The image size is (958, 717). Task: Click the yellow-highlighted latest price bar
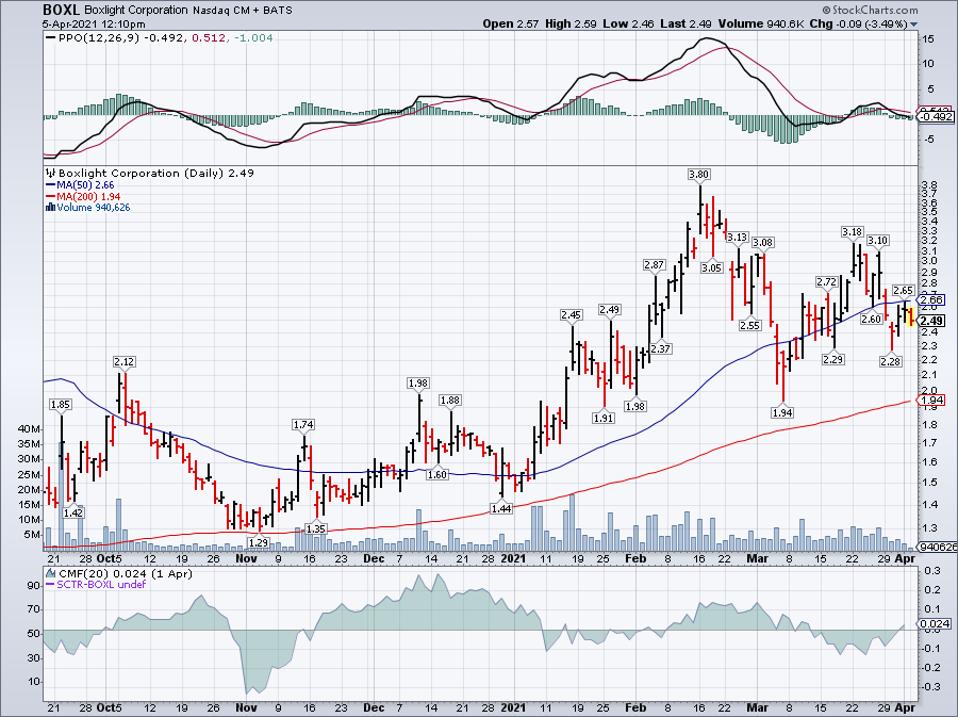coord(912,318)
